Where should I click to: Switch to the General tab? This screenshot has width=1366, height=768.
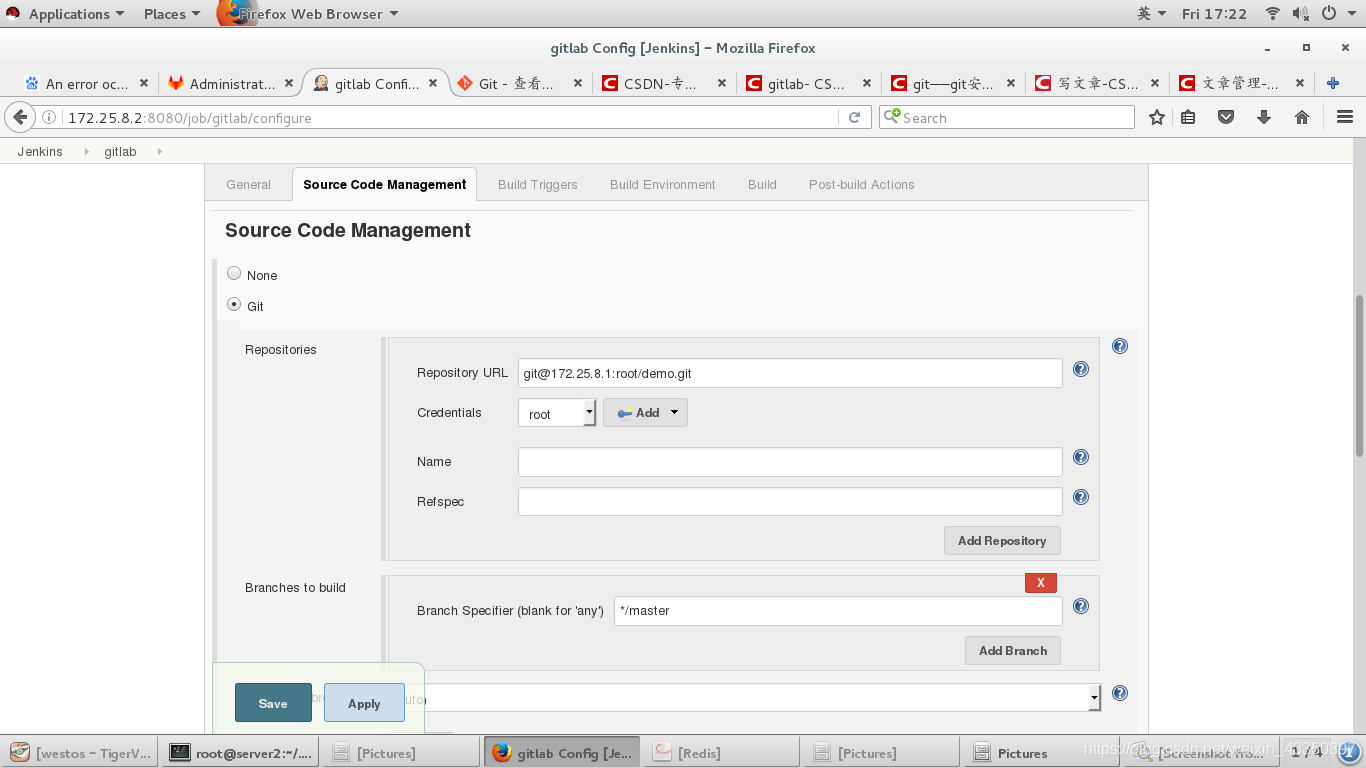coord(248,184)
